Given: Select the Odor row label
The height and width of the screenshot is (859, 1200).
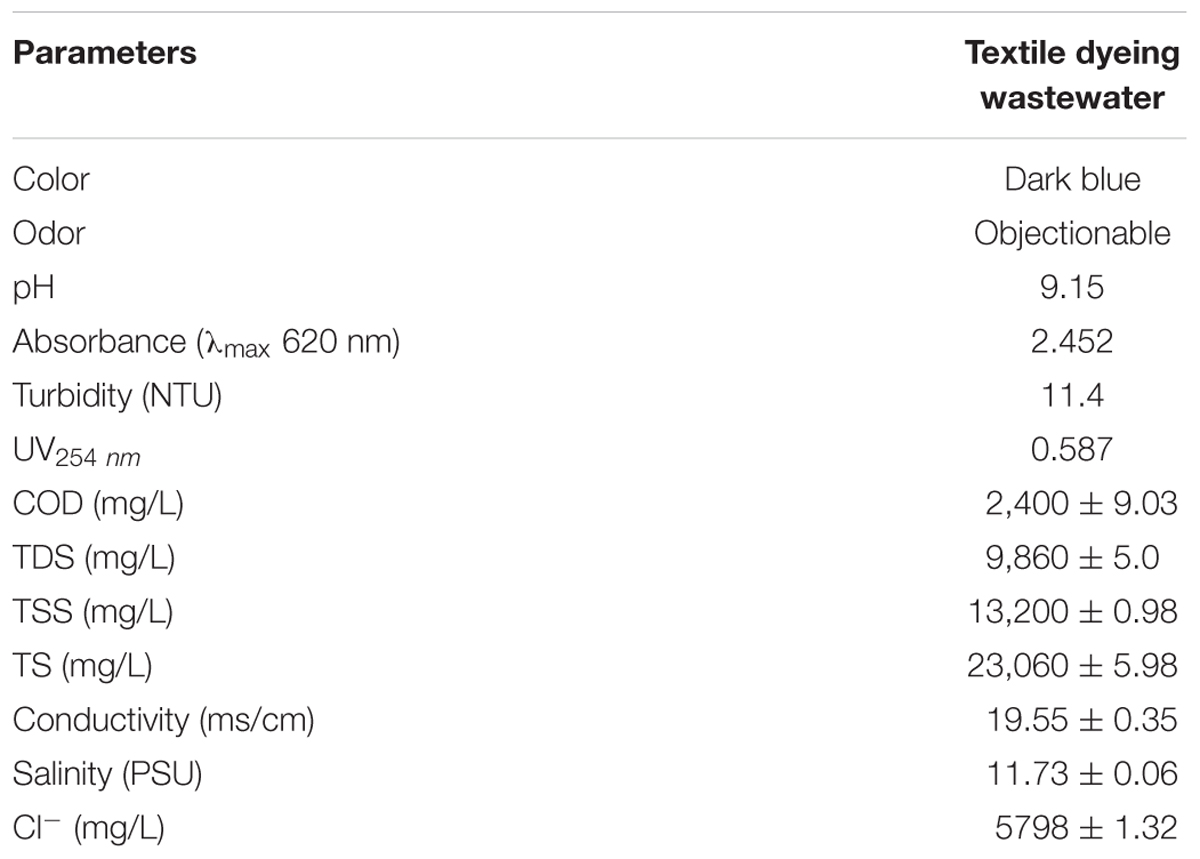Looking at the screenshot, I should point(48,234).
